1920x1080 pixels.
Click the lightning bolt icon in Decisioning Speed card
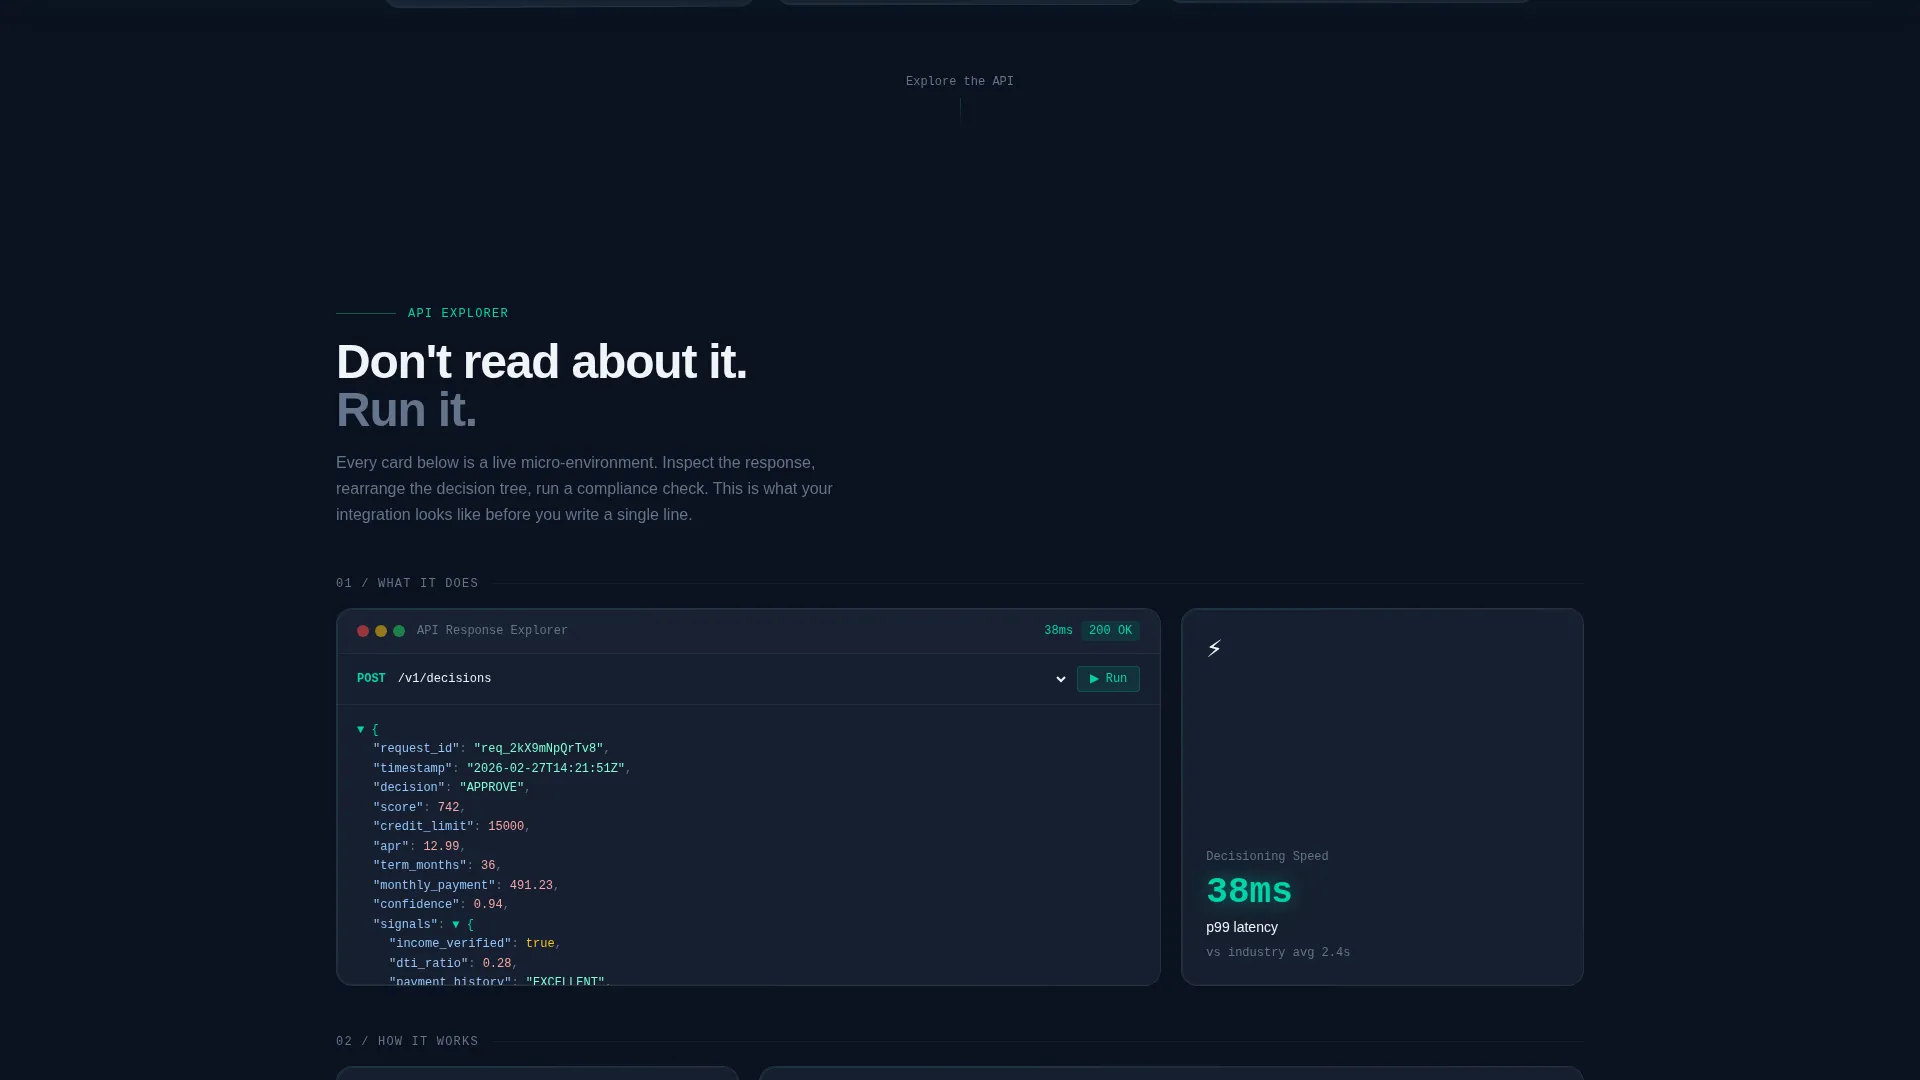click(x=1214, y=649)
